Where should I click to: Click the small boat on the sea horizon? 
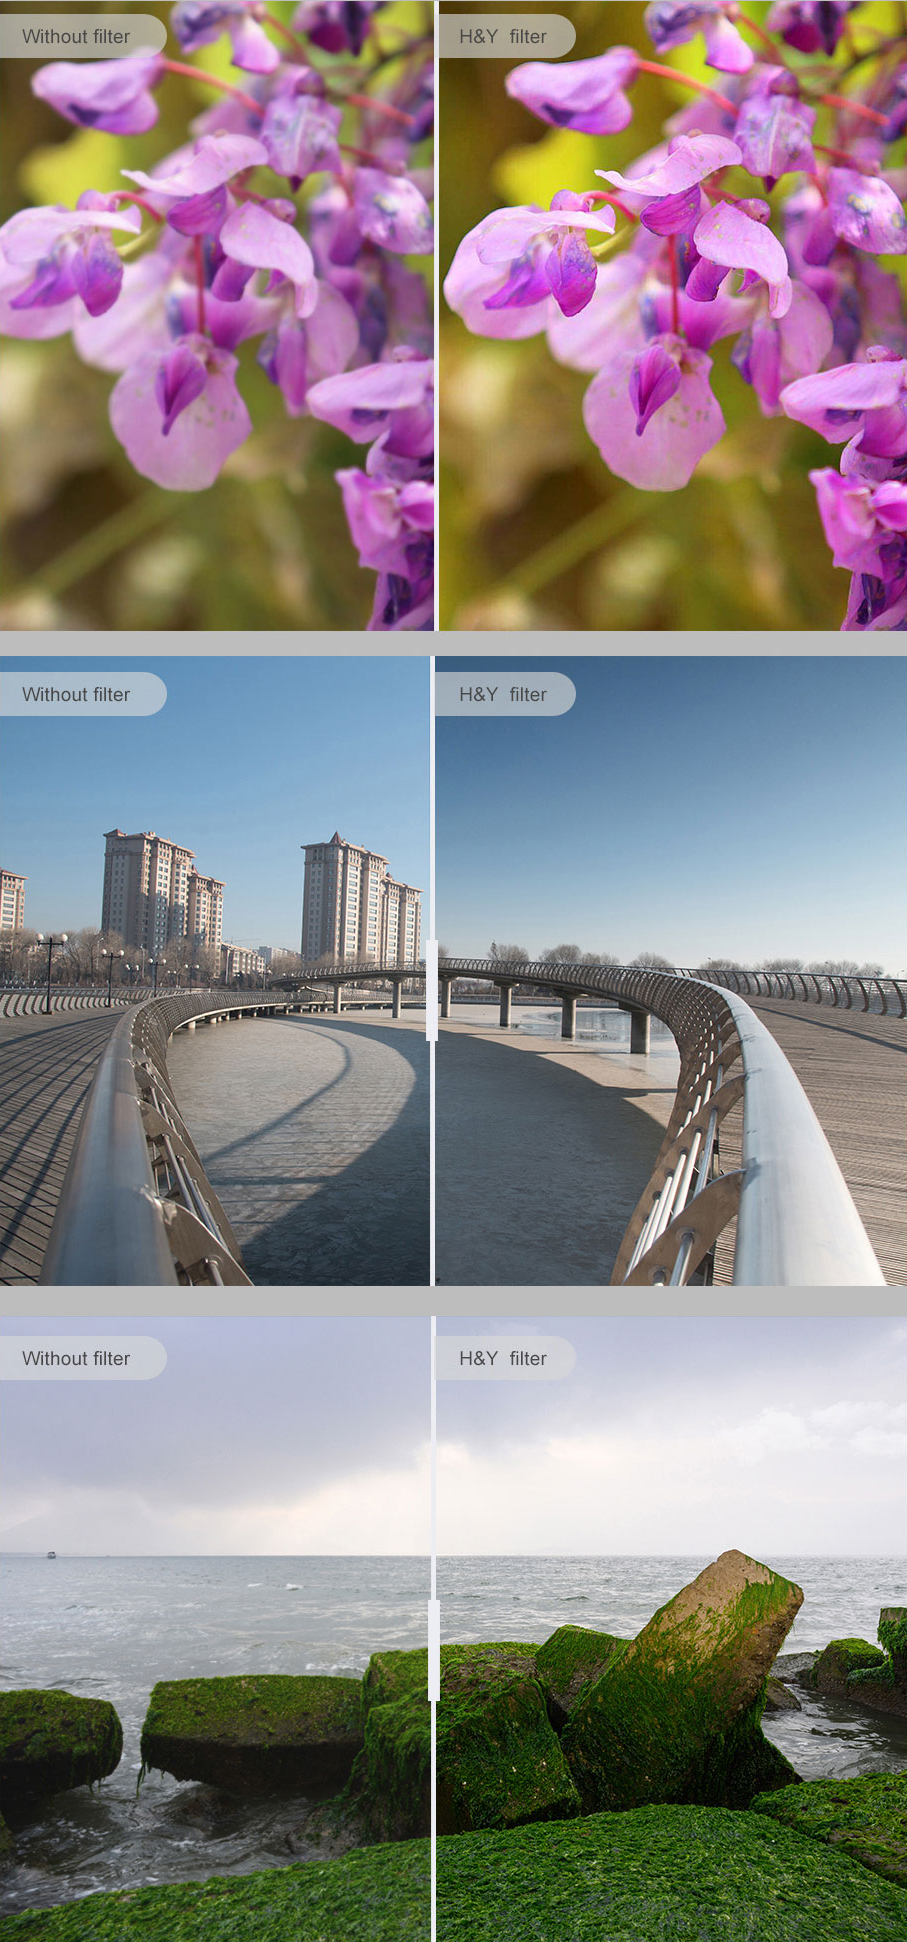click(51, 1555)
